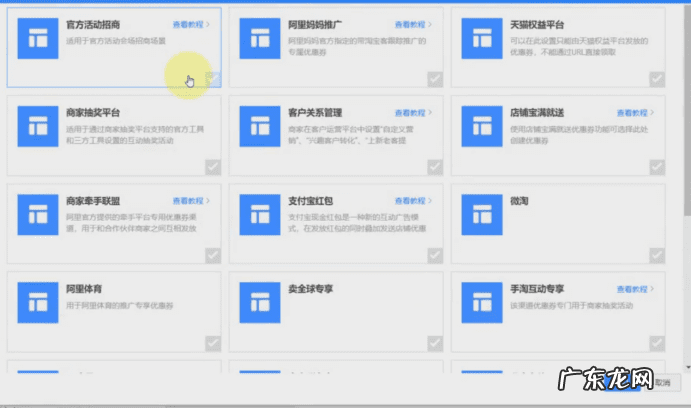This screenshot has height=408, width=692.
Task: Tick the checkbox on 手淘互动专享 card
Action: pos(657,344)
